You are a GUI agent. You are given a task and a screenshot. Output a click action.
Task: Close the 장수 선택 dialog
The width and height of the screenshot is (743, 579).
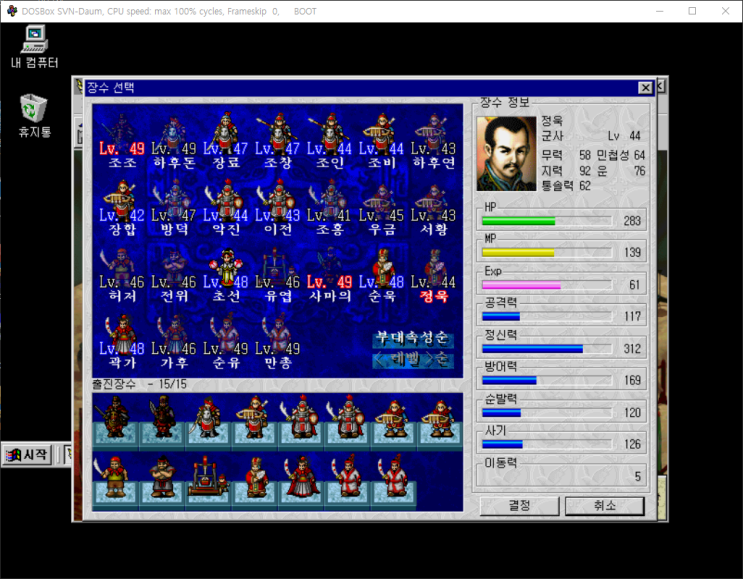coord(645,88)
